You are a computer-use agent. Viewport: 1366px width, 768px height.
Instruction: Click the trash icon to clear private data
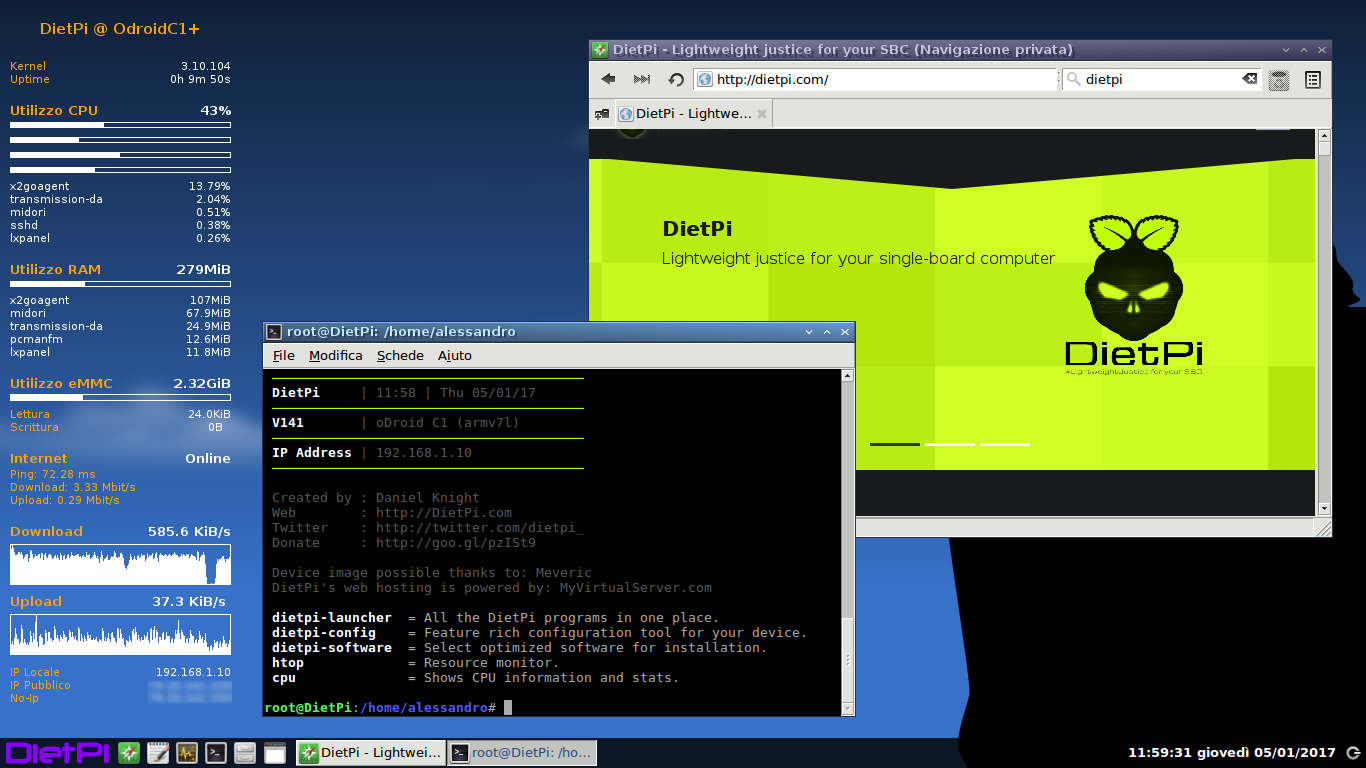[x=1278, y=80]
